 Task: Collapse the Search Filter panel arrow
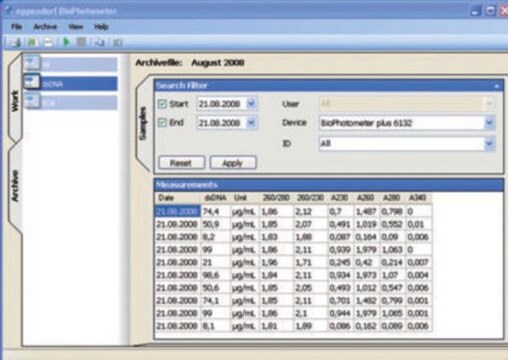coord(497,86)
